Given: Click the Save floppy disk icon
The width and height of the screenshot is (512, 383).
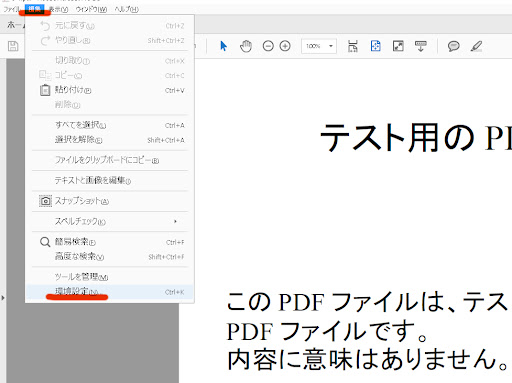Looking at the screenshot, I should [13, 46].
